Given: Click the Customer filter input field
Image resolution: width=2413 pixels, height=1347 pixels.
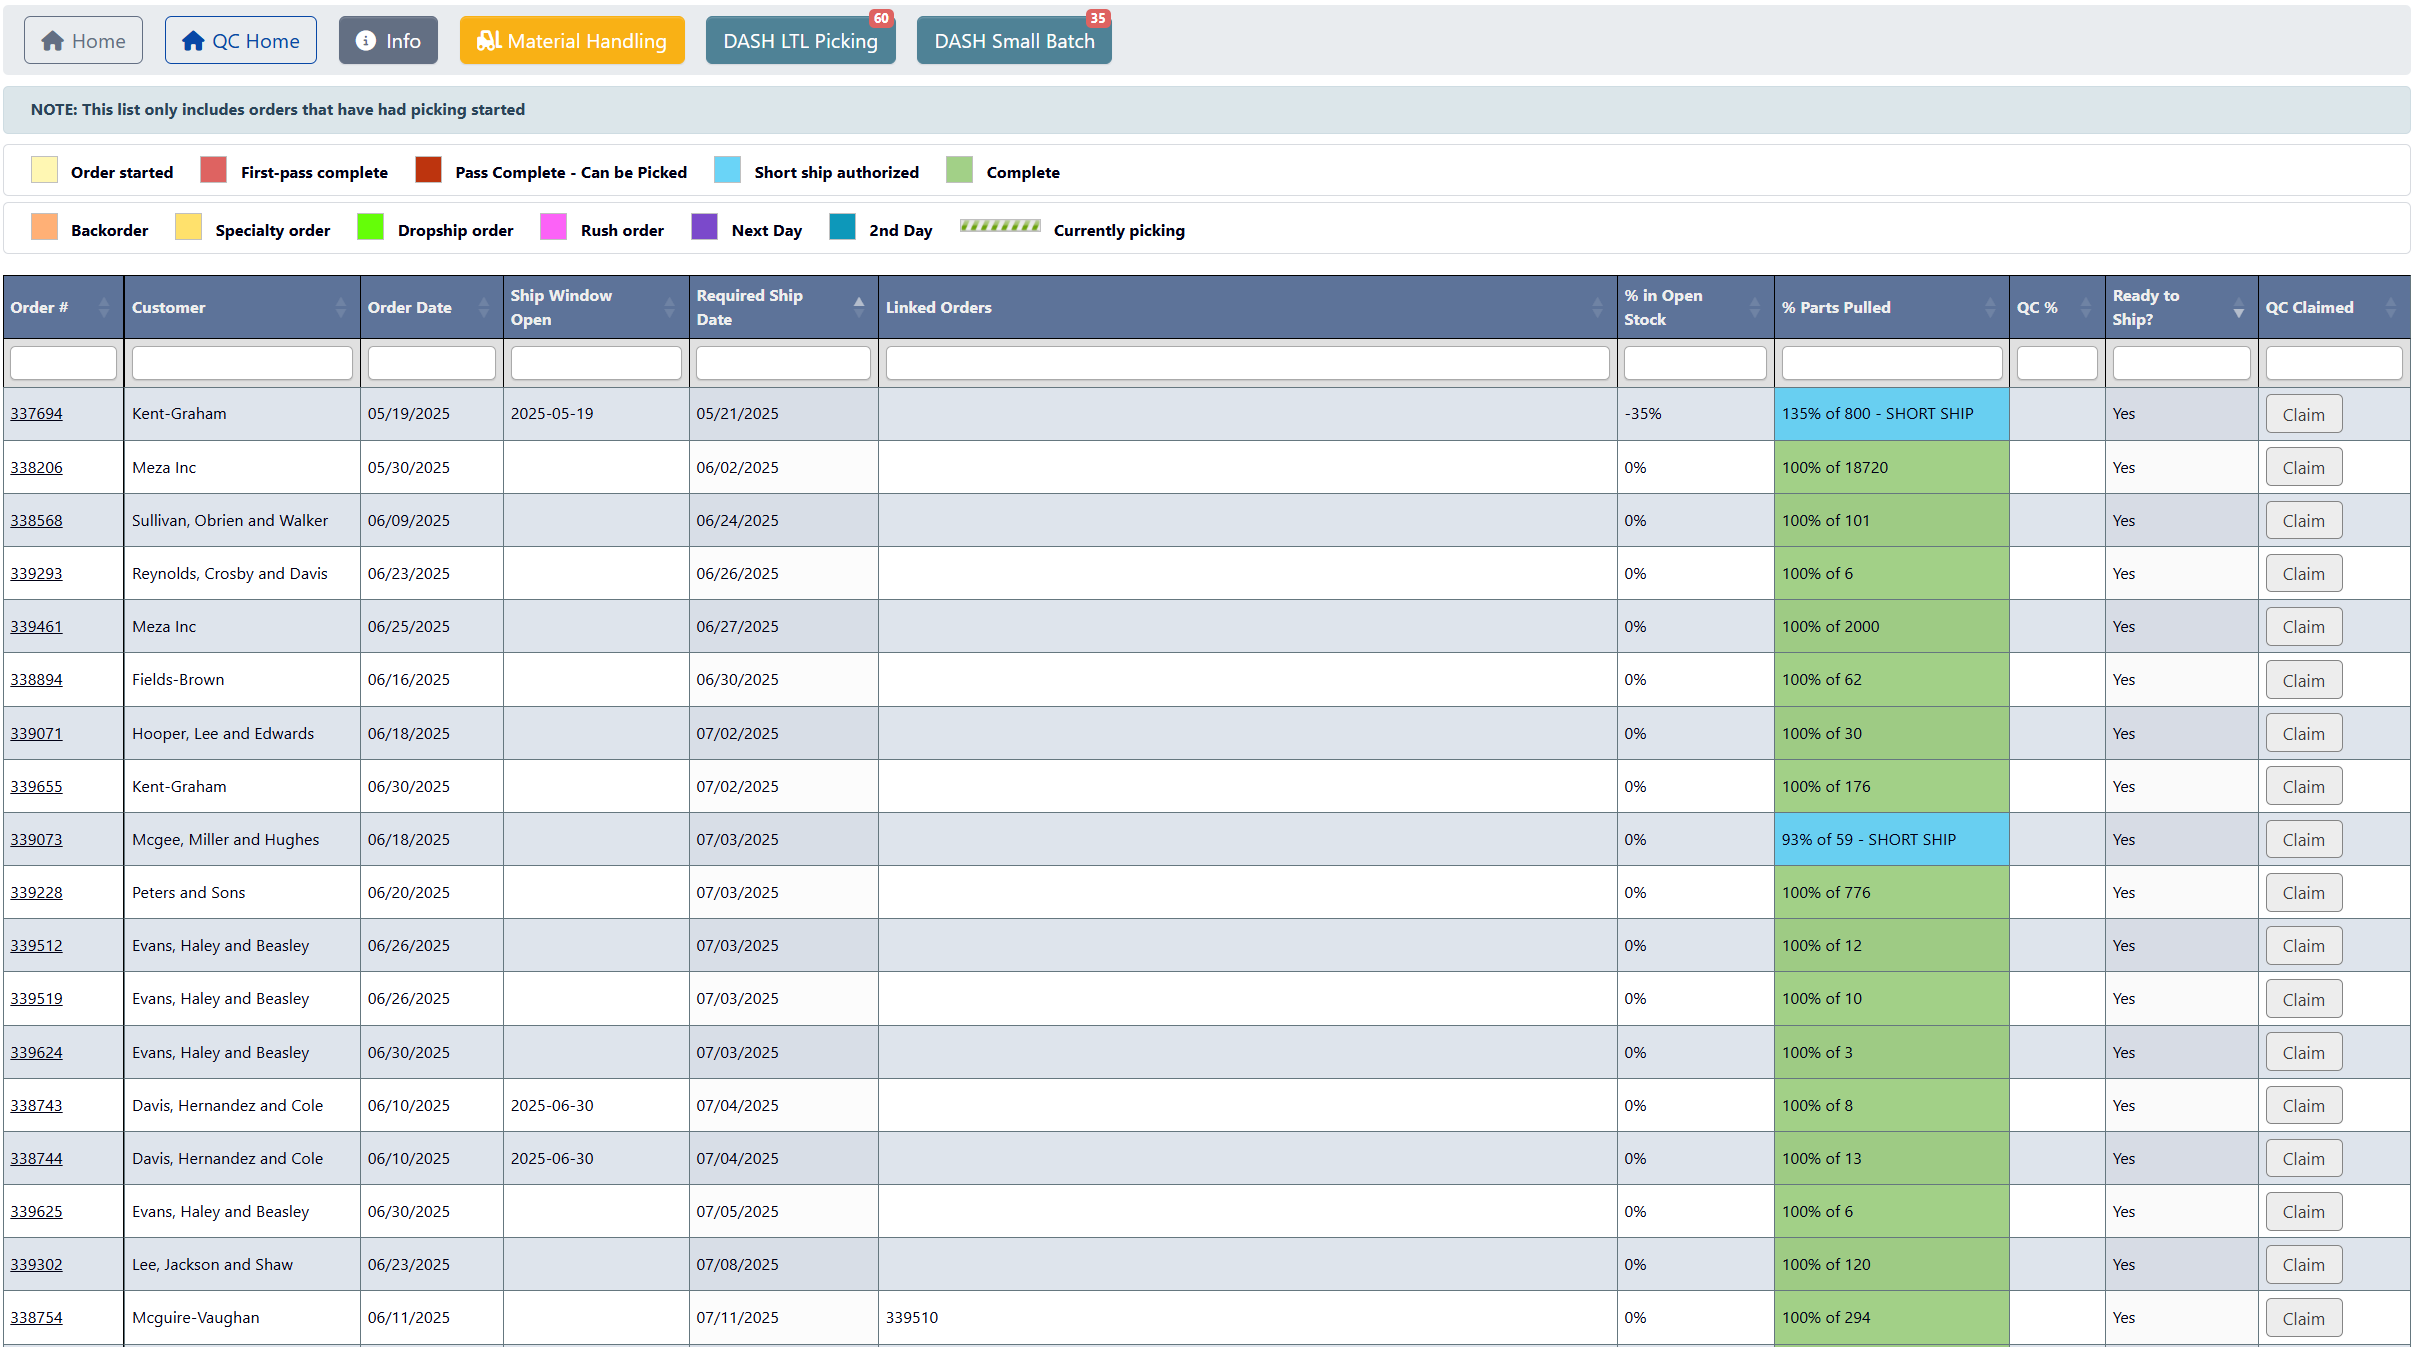Looking at the screenshot, I should [242, 363].
